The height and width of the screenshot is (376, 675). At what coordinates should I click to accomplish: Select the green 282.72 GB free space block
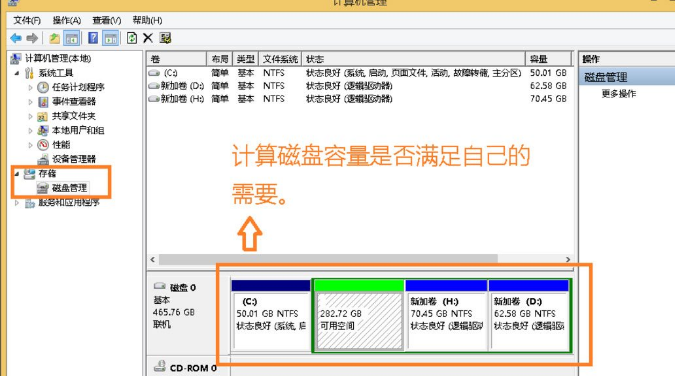(x=359, y=316)
